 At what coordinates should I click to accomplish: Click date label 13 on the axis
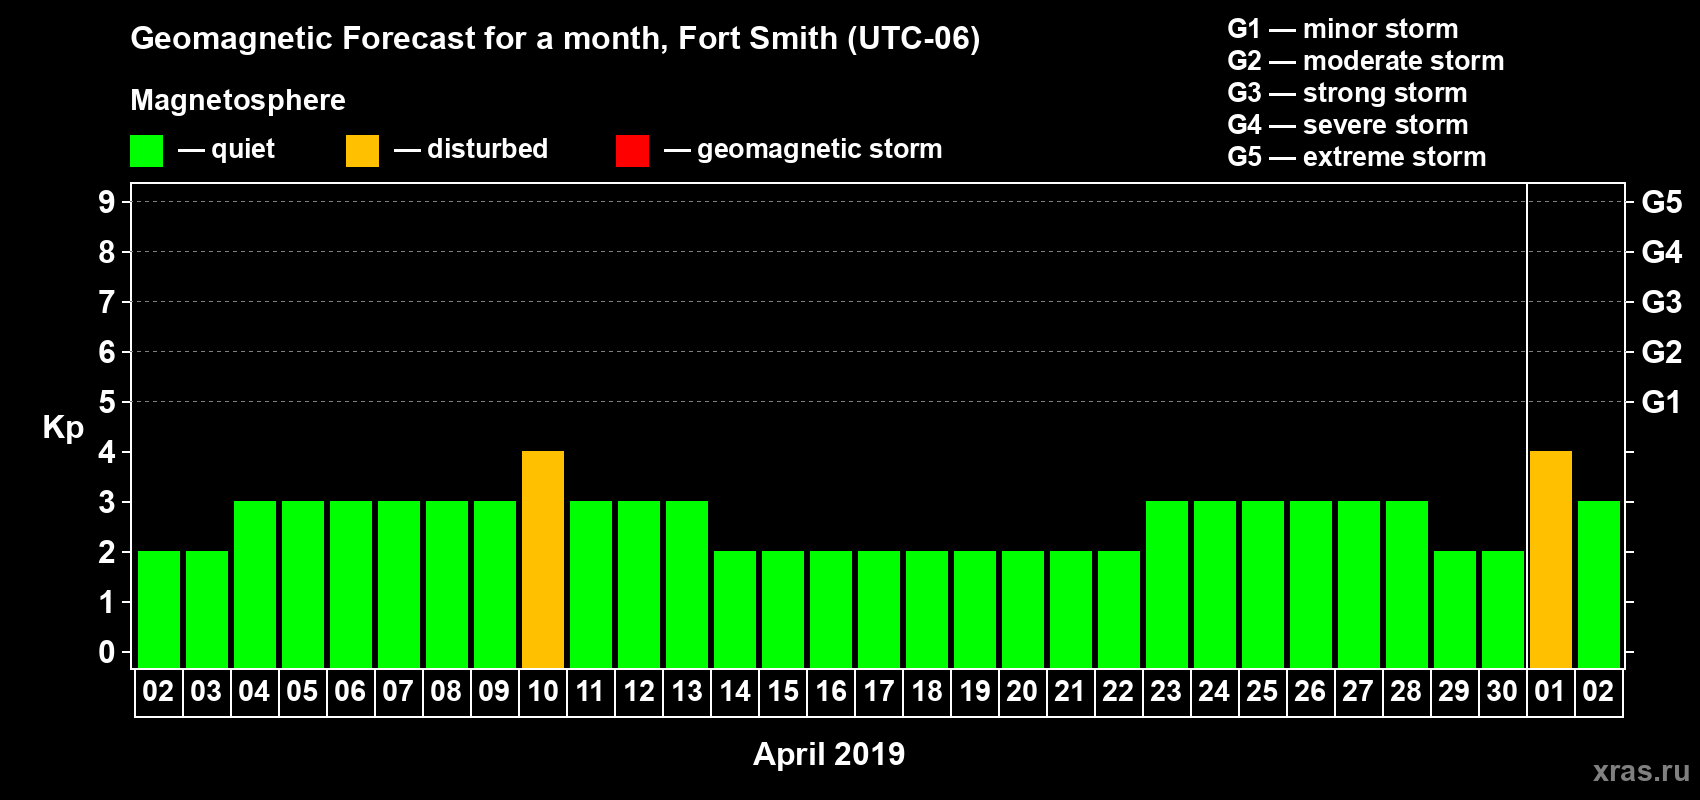[687, 691]
